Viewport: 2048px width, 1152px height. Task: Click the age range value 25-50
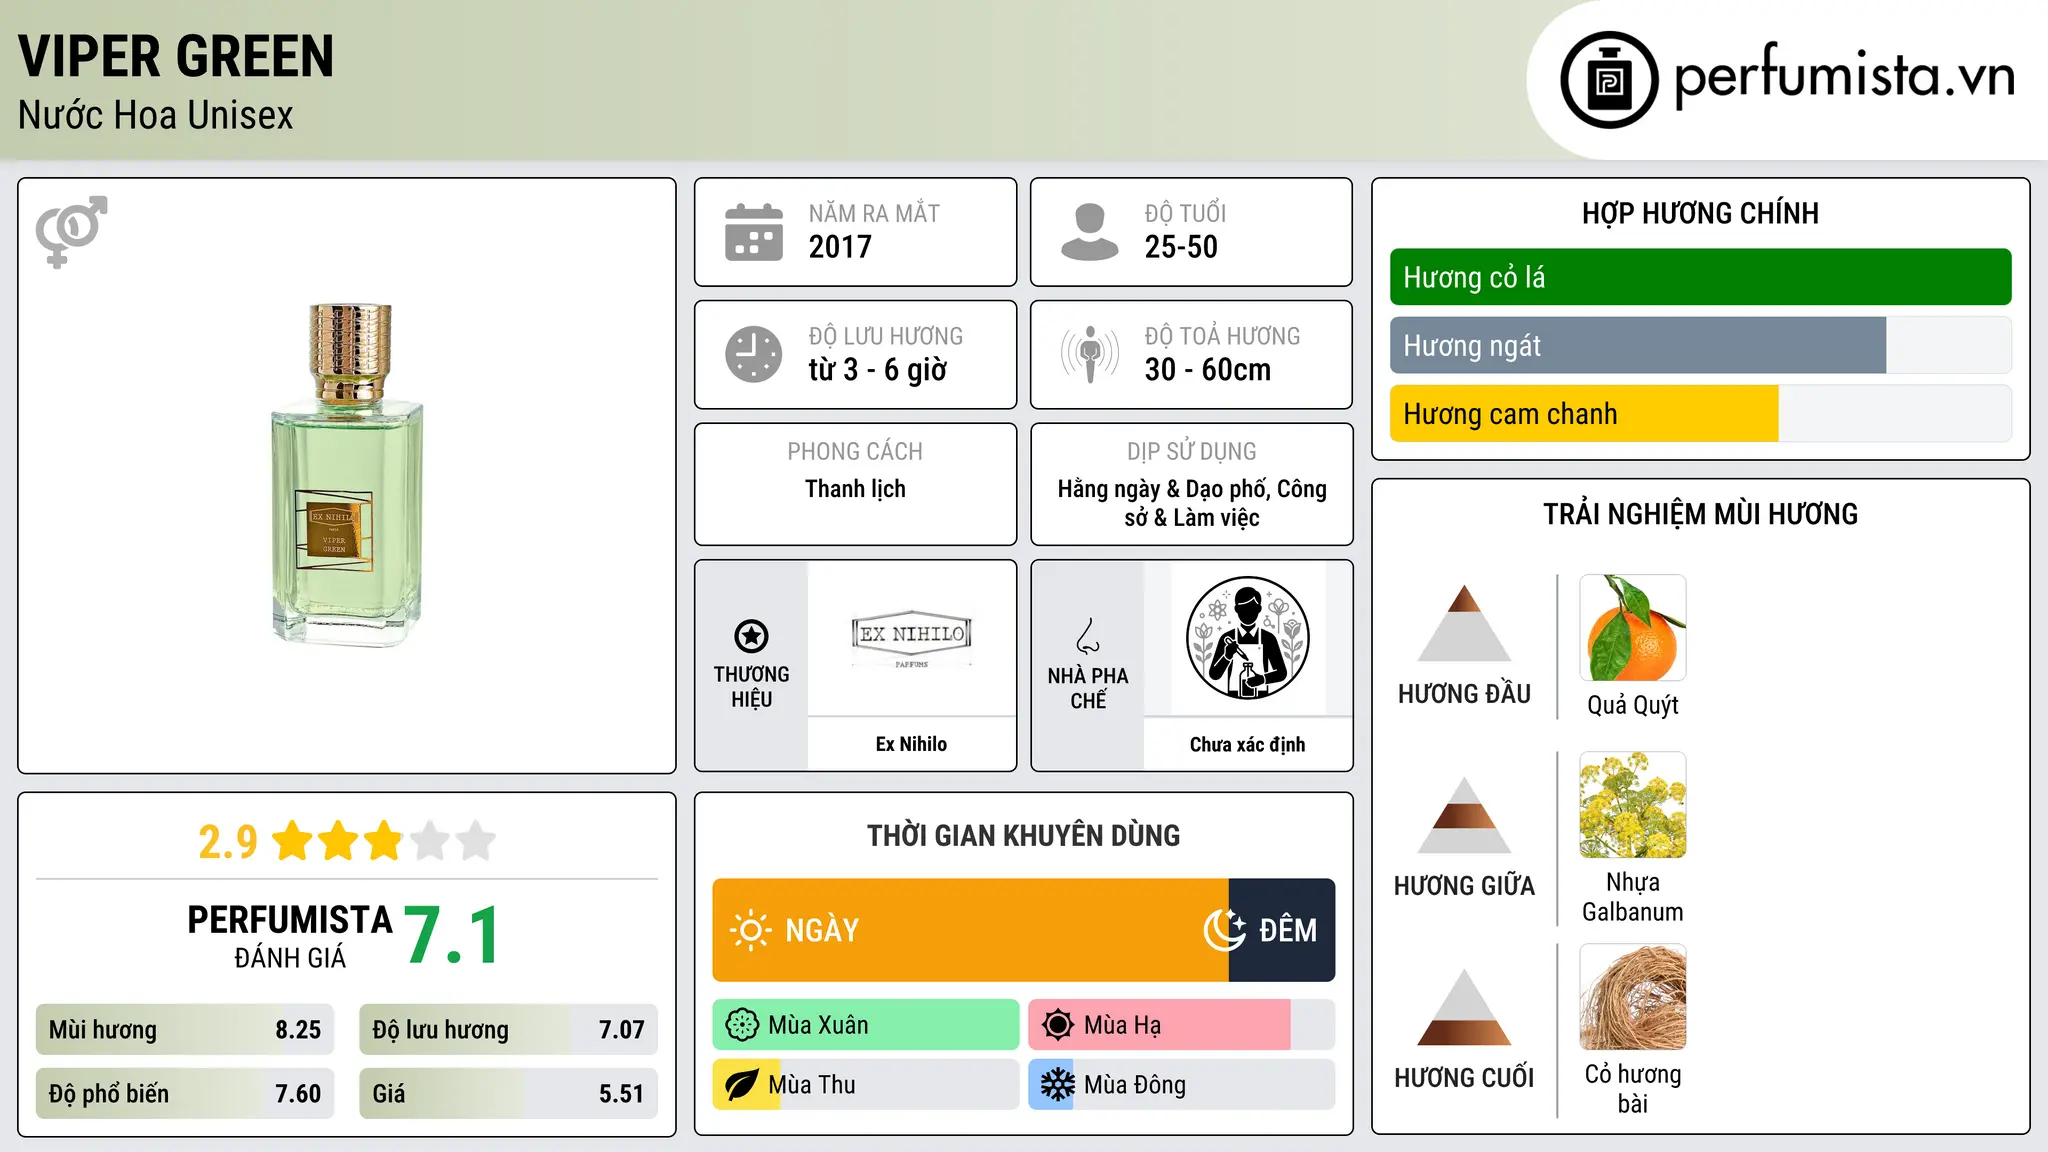click(x=1181, y=247)
